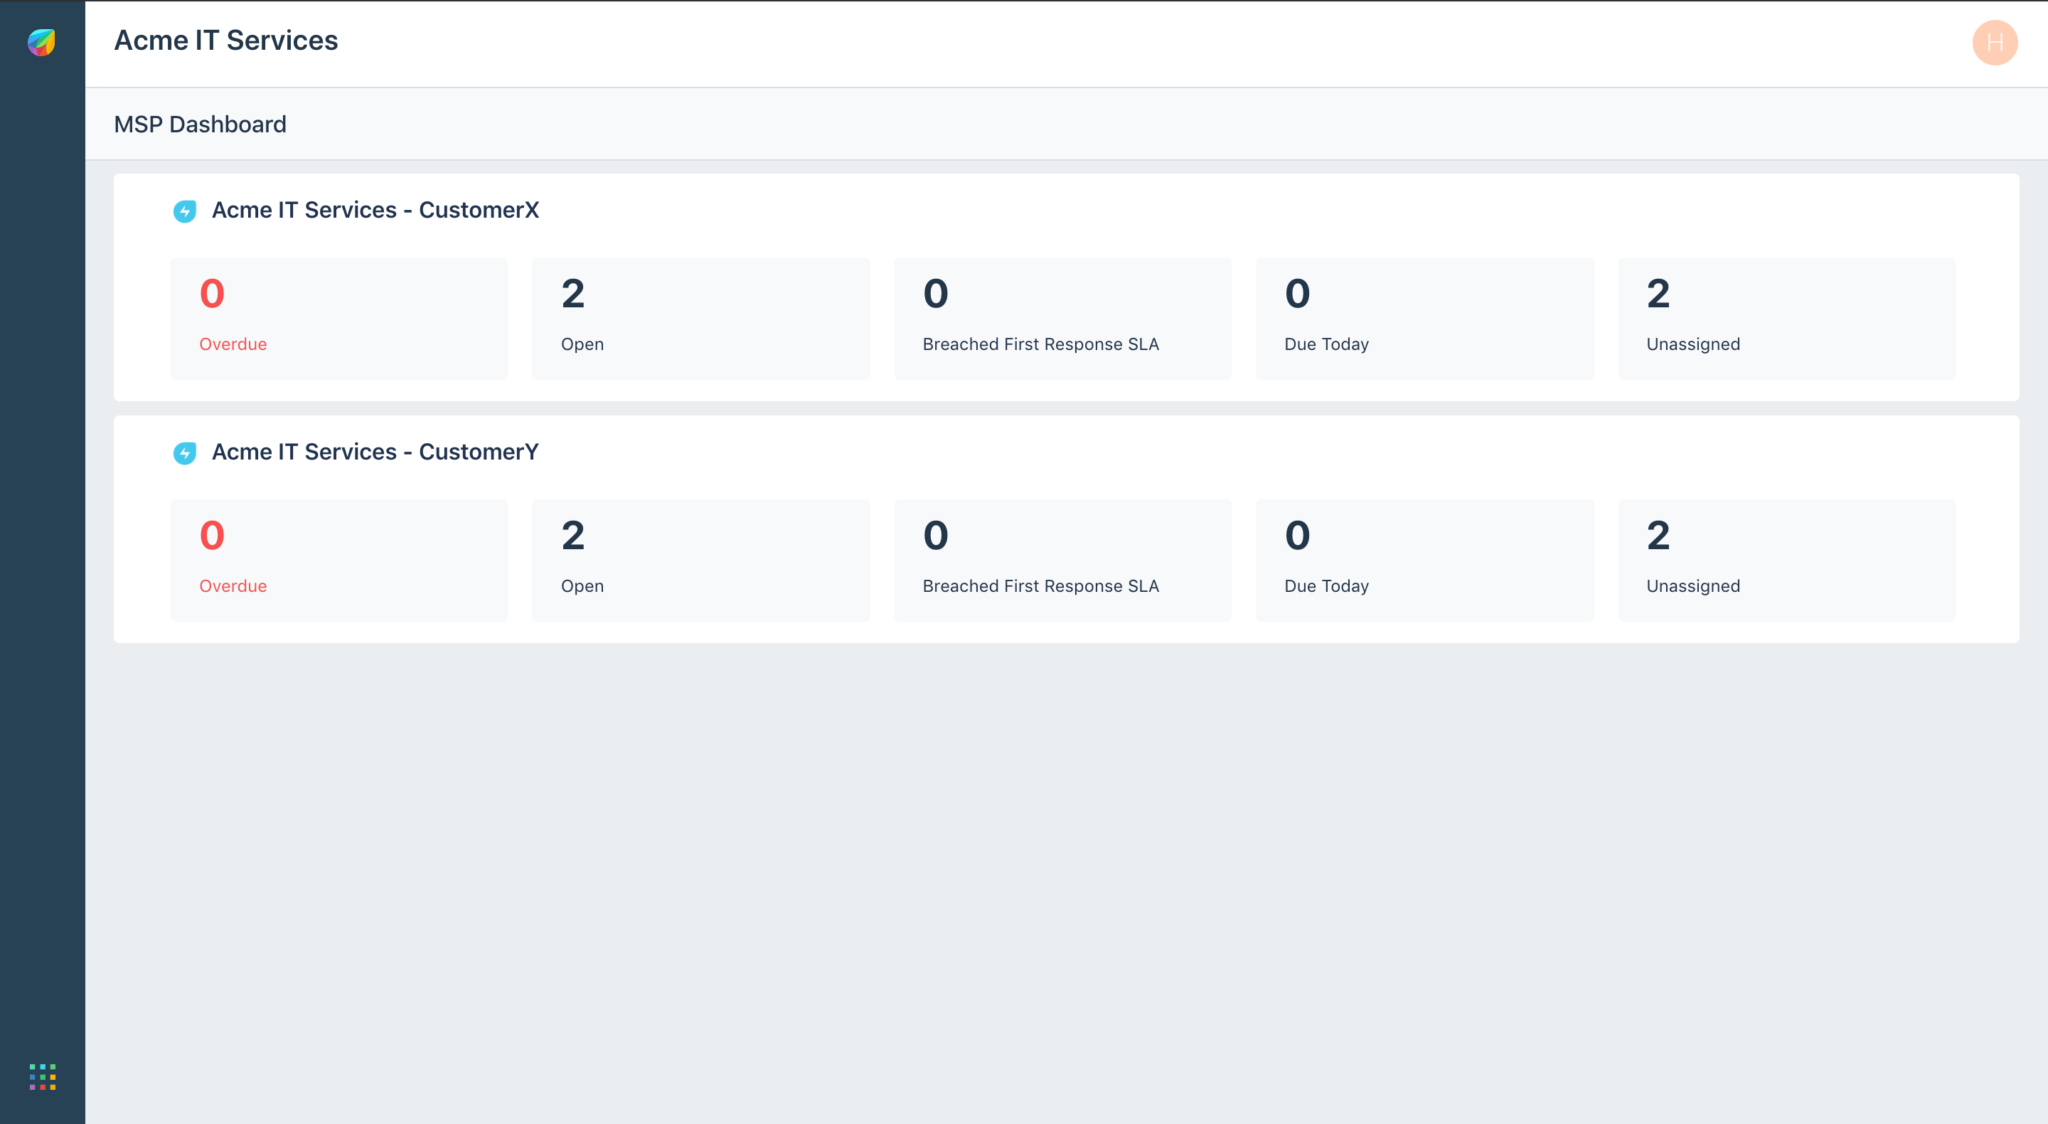Select the Open tickets card for CustomerY
The width and height of the screenshot is (2048, 1124).
pos(700,559)
